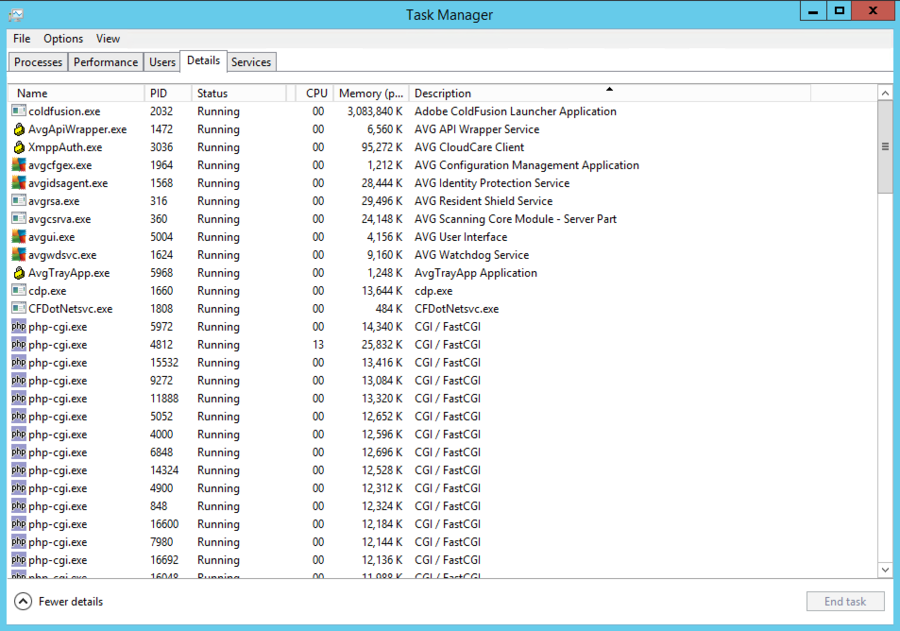Screen dimensions: 900x631
Task: Click the php-cgi.exe icon with PID 5972
Action: click(18, 327)
